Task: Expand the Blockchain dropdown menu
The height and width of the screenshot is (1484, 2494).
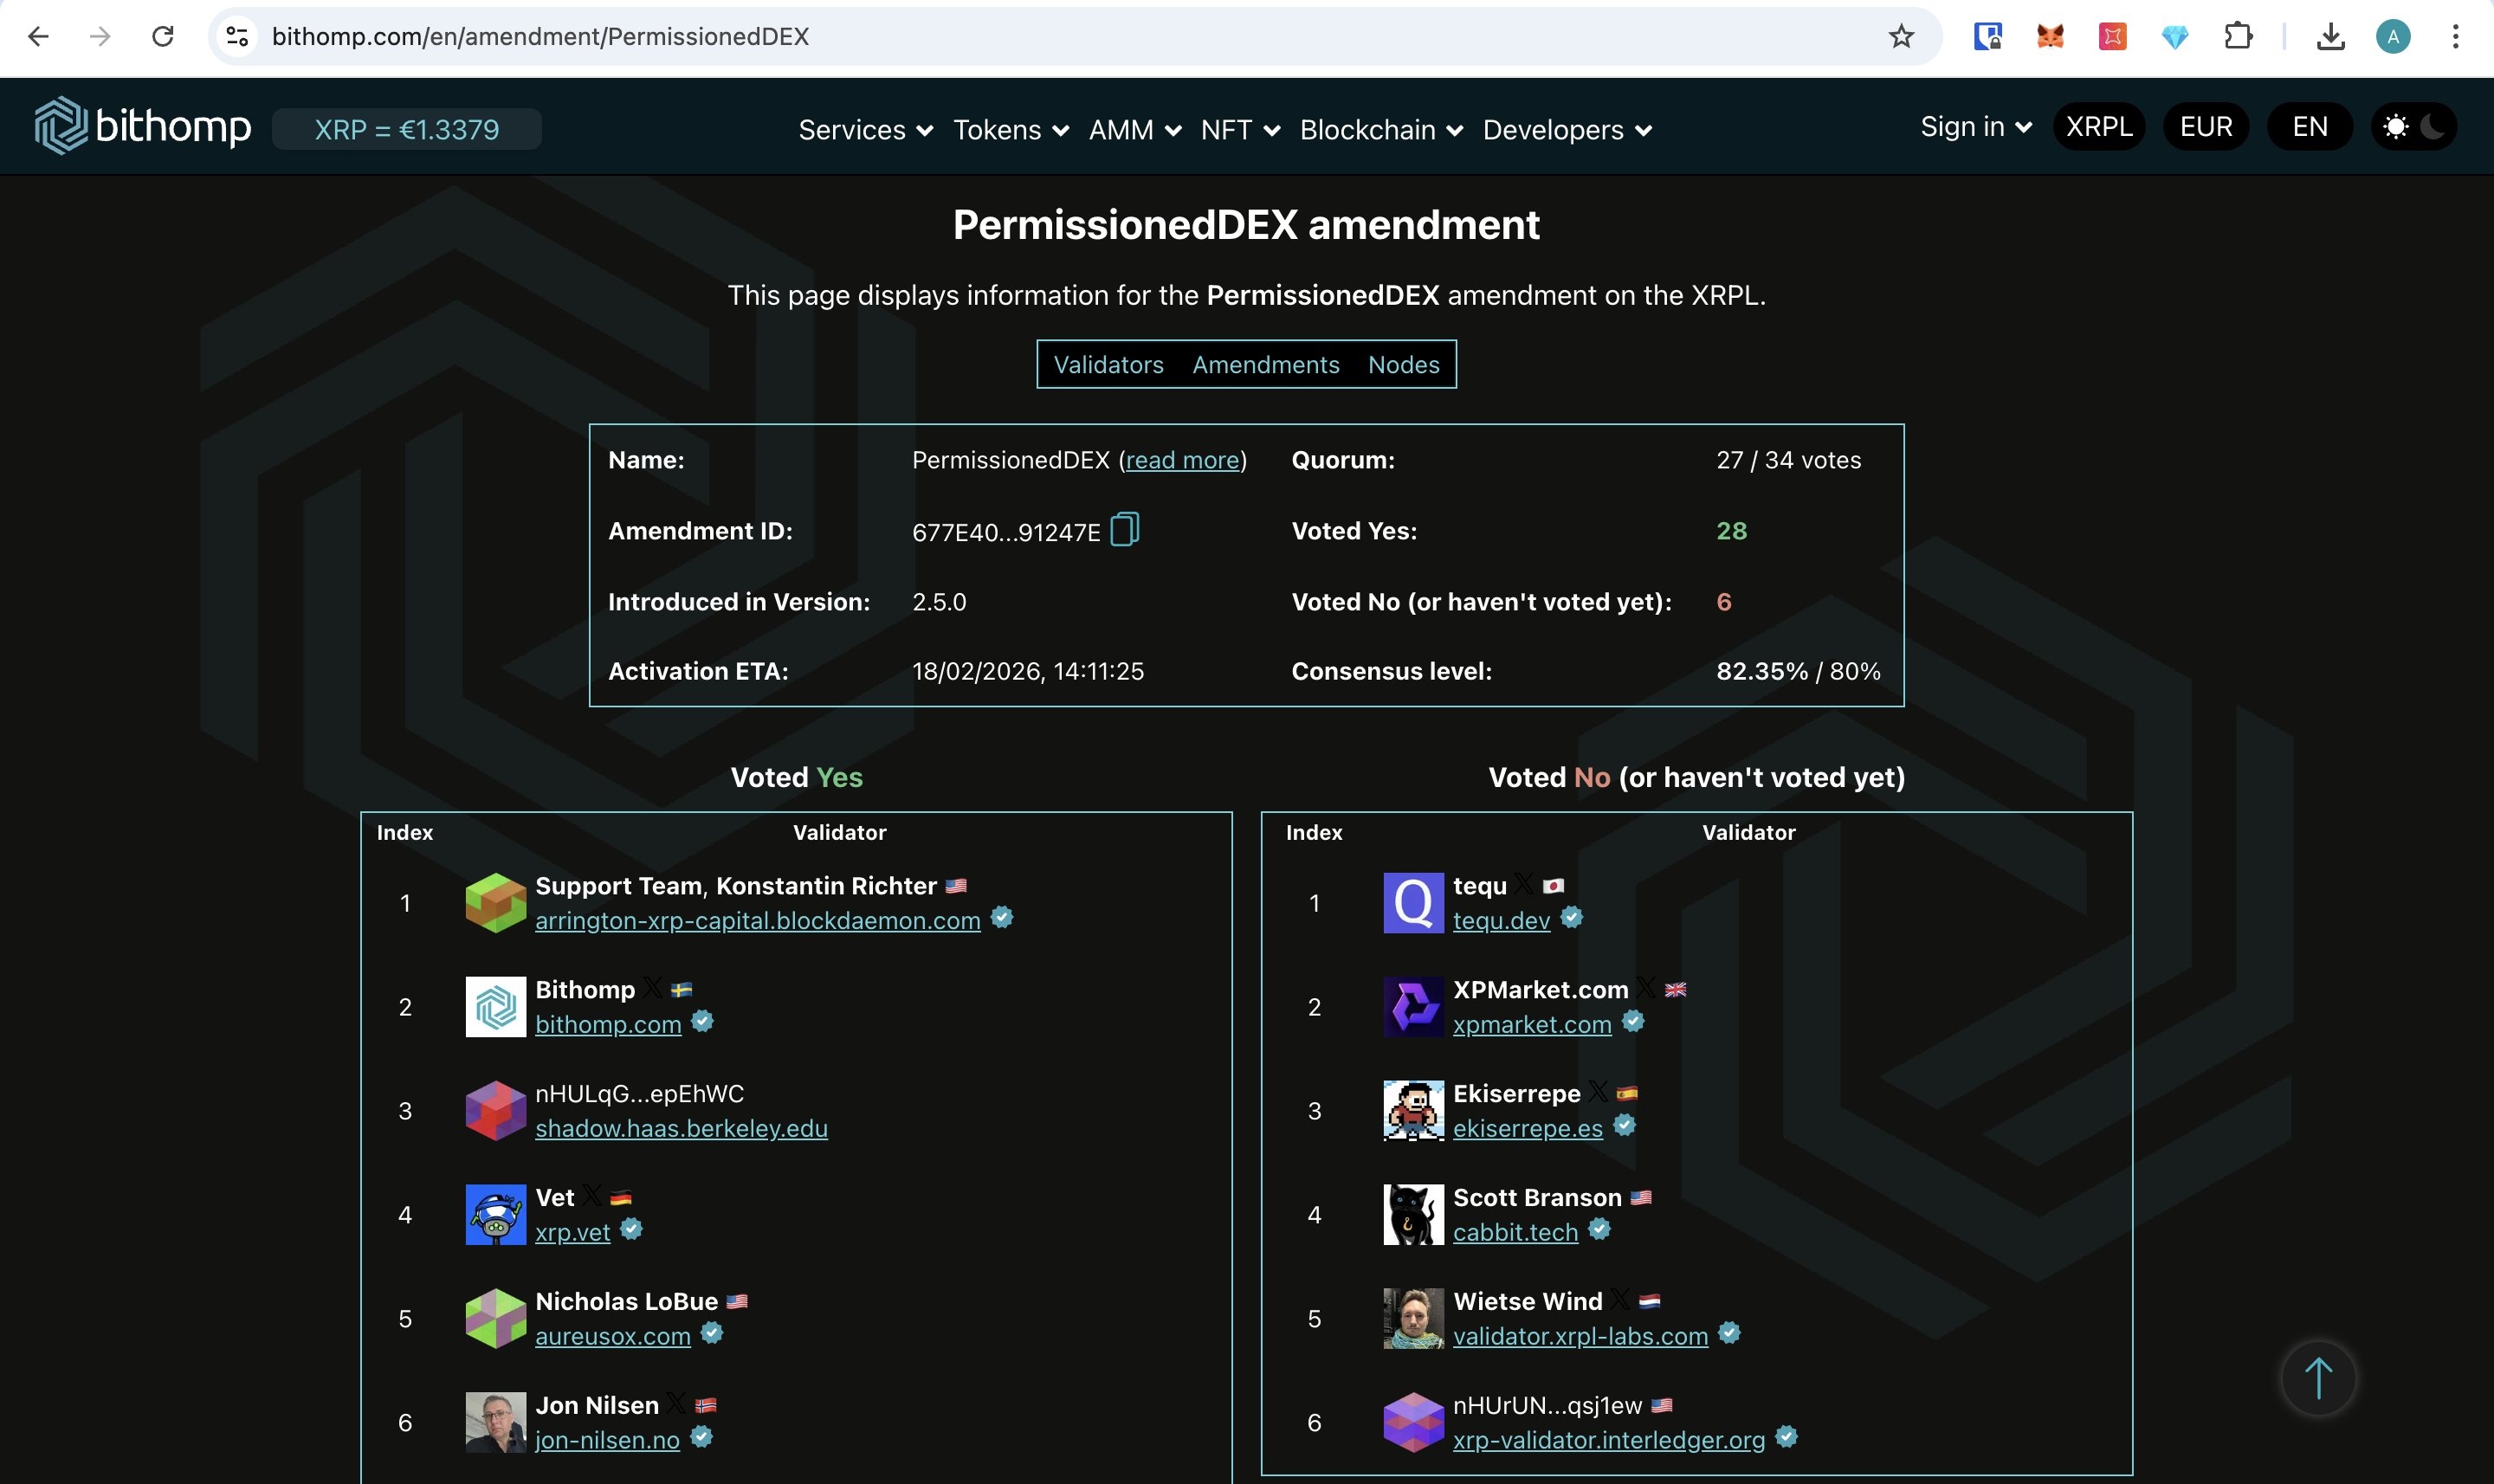Action: 1380,130
